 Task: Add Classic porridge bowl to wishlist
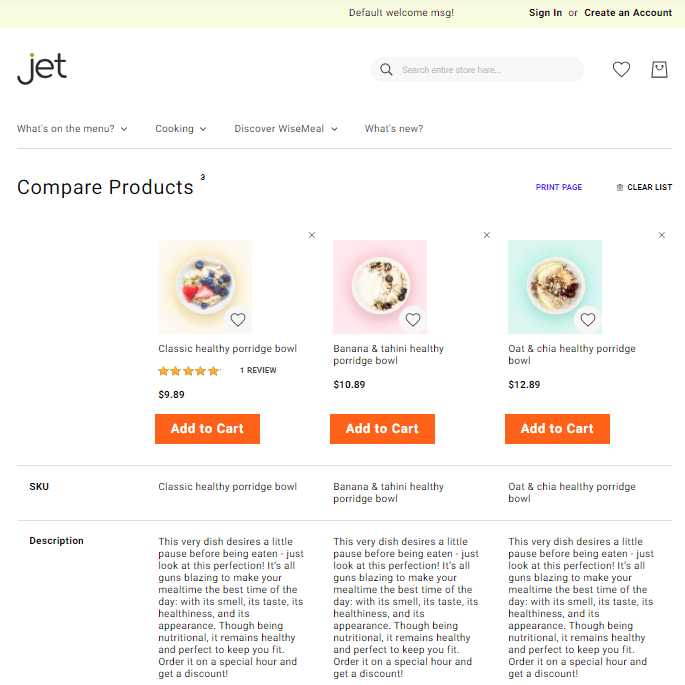pyautogui.click(x=238, y=320)
